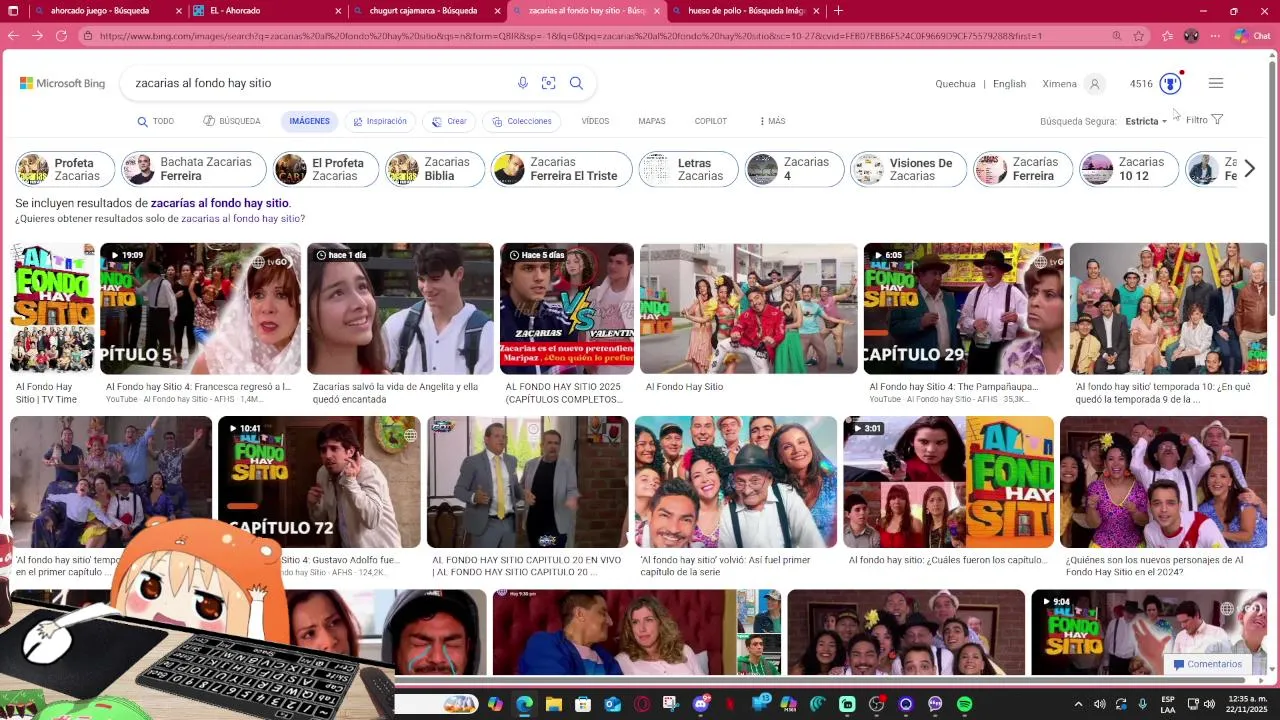This screenshot has width=1280, height=720.
Task: Open the VÍDEOS tab
Action: [595, 121]
